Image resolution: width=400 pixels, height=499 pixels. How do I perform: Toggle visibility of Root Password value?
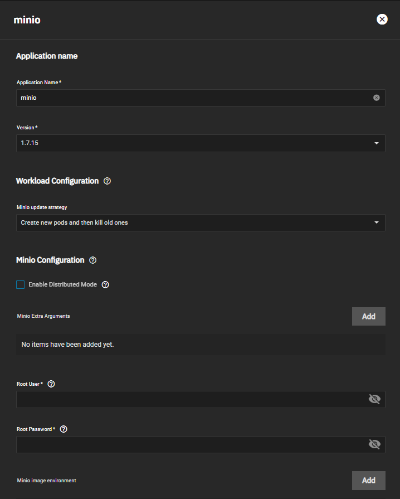(x=374, y=444)
